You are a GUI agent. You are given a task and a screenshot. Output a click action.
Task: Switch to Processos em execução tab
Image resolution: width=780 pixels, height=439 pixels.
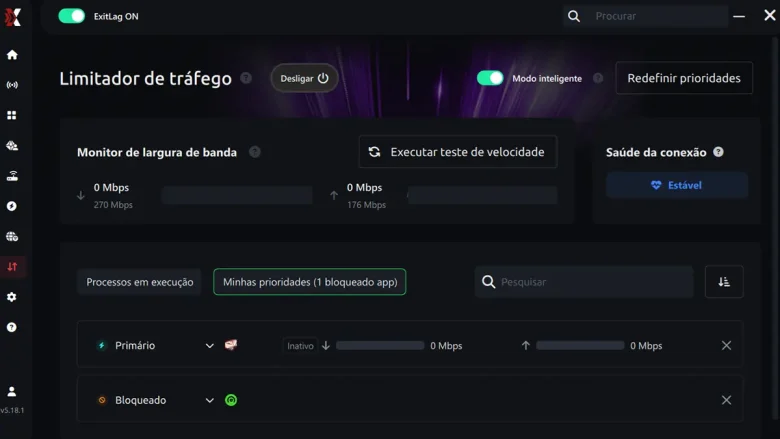(140, 282)
